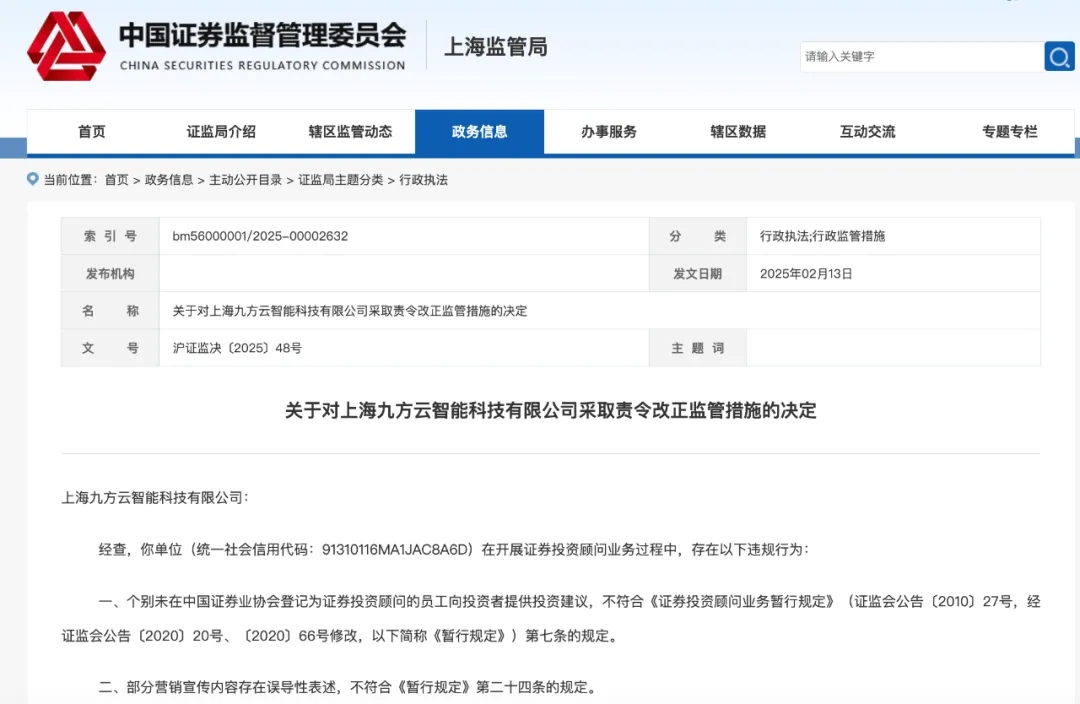This screenshot has width=1080, height=704.
Task: Select the 政务信息 active tab
Action: click(x=479, y=132)
